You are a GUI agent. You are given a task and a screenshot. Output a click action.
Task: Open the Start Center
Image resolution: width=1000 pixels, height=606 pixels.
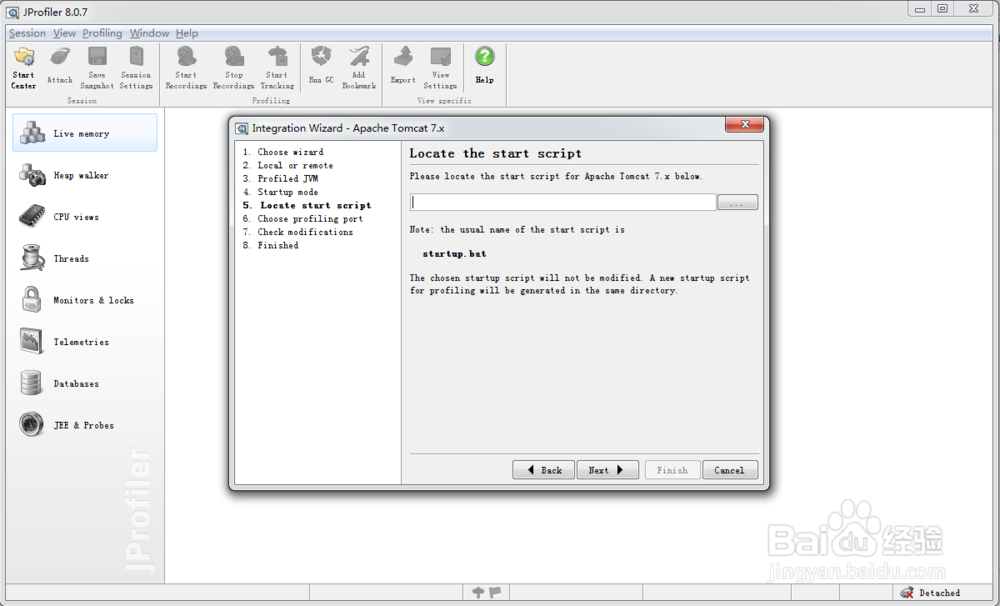tap(24, 68)
